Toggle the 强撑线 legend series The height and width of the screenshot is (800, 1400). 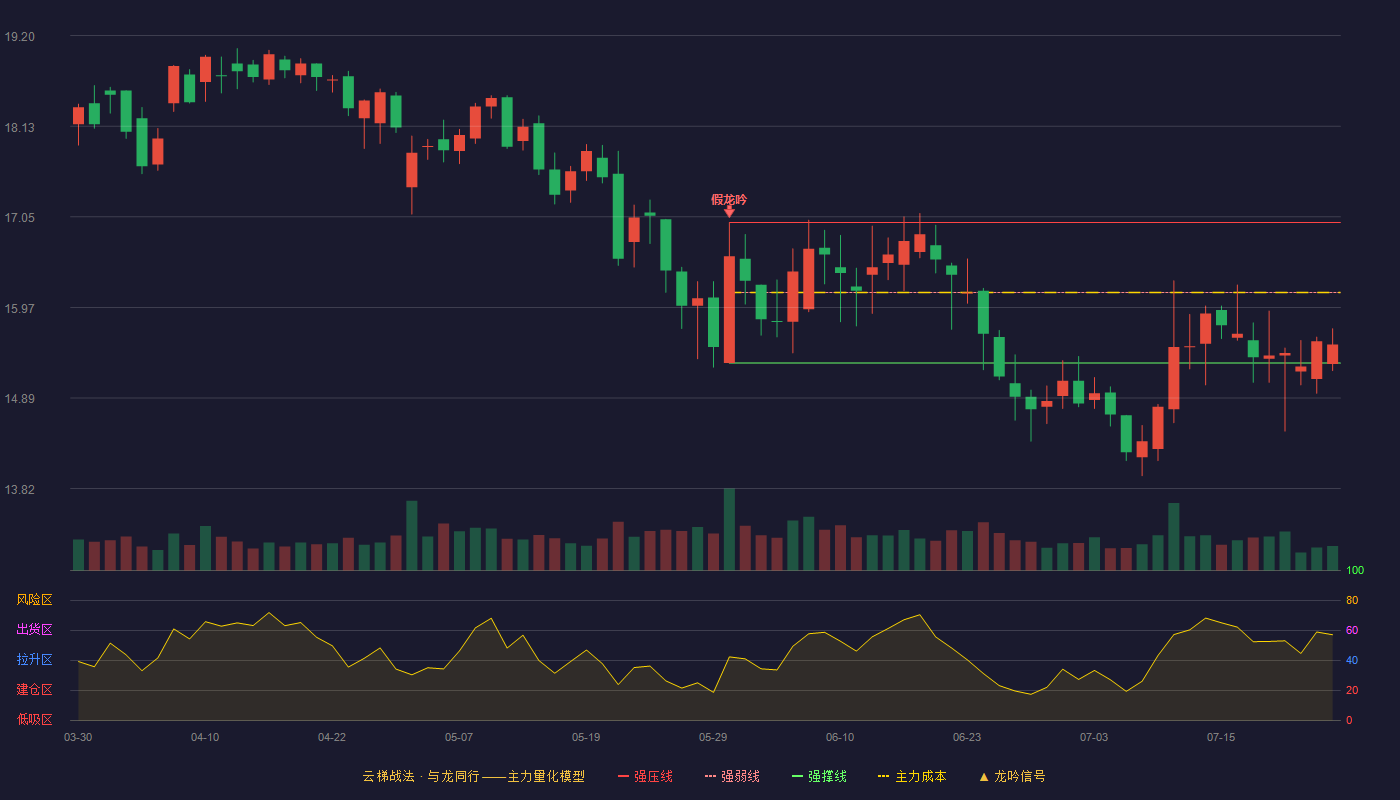point(819,776)
